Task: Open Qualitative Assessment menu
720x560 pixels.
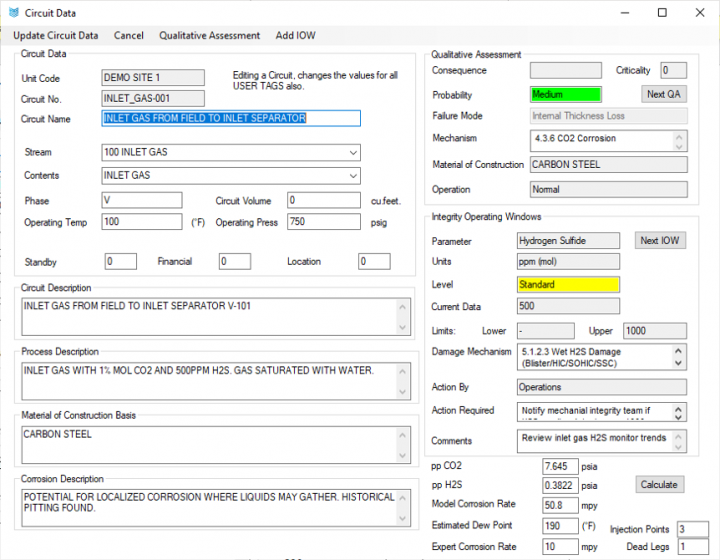Action: pos(209,35)
